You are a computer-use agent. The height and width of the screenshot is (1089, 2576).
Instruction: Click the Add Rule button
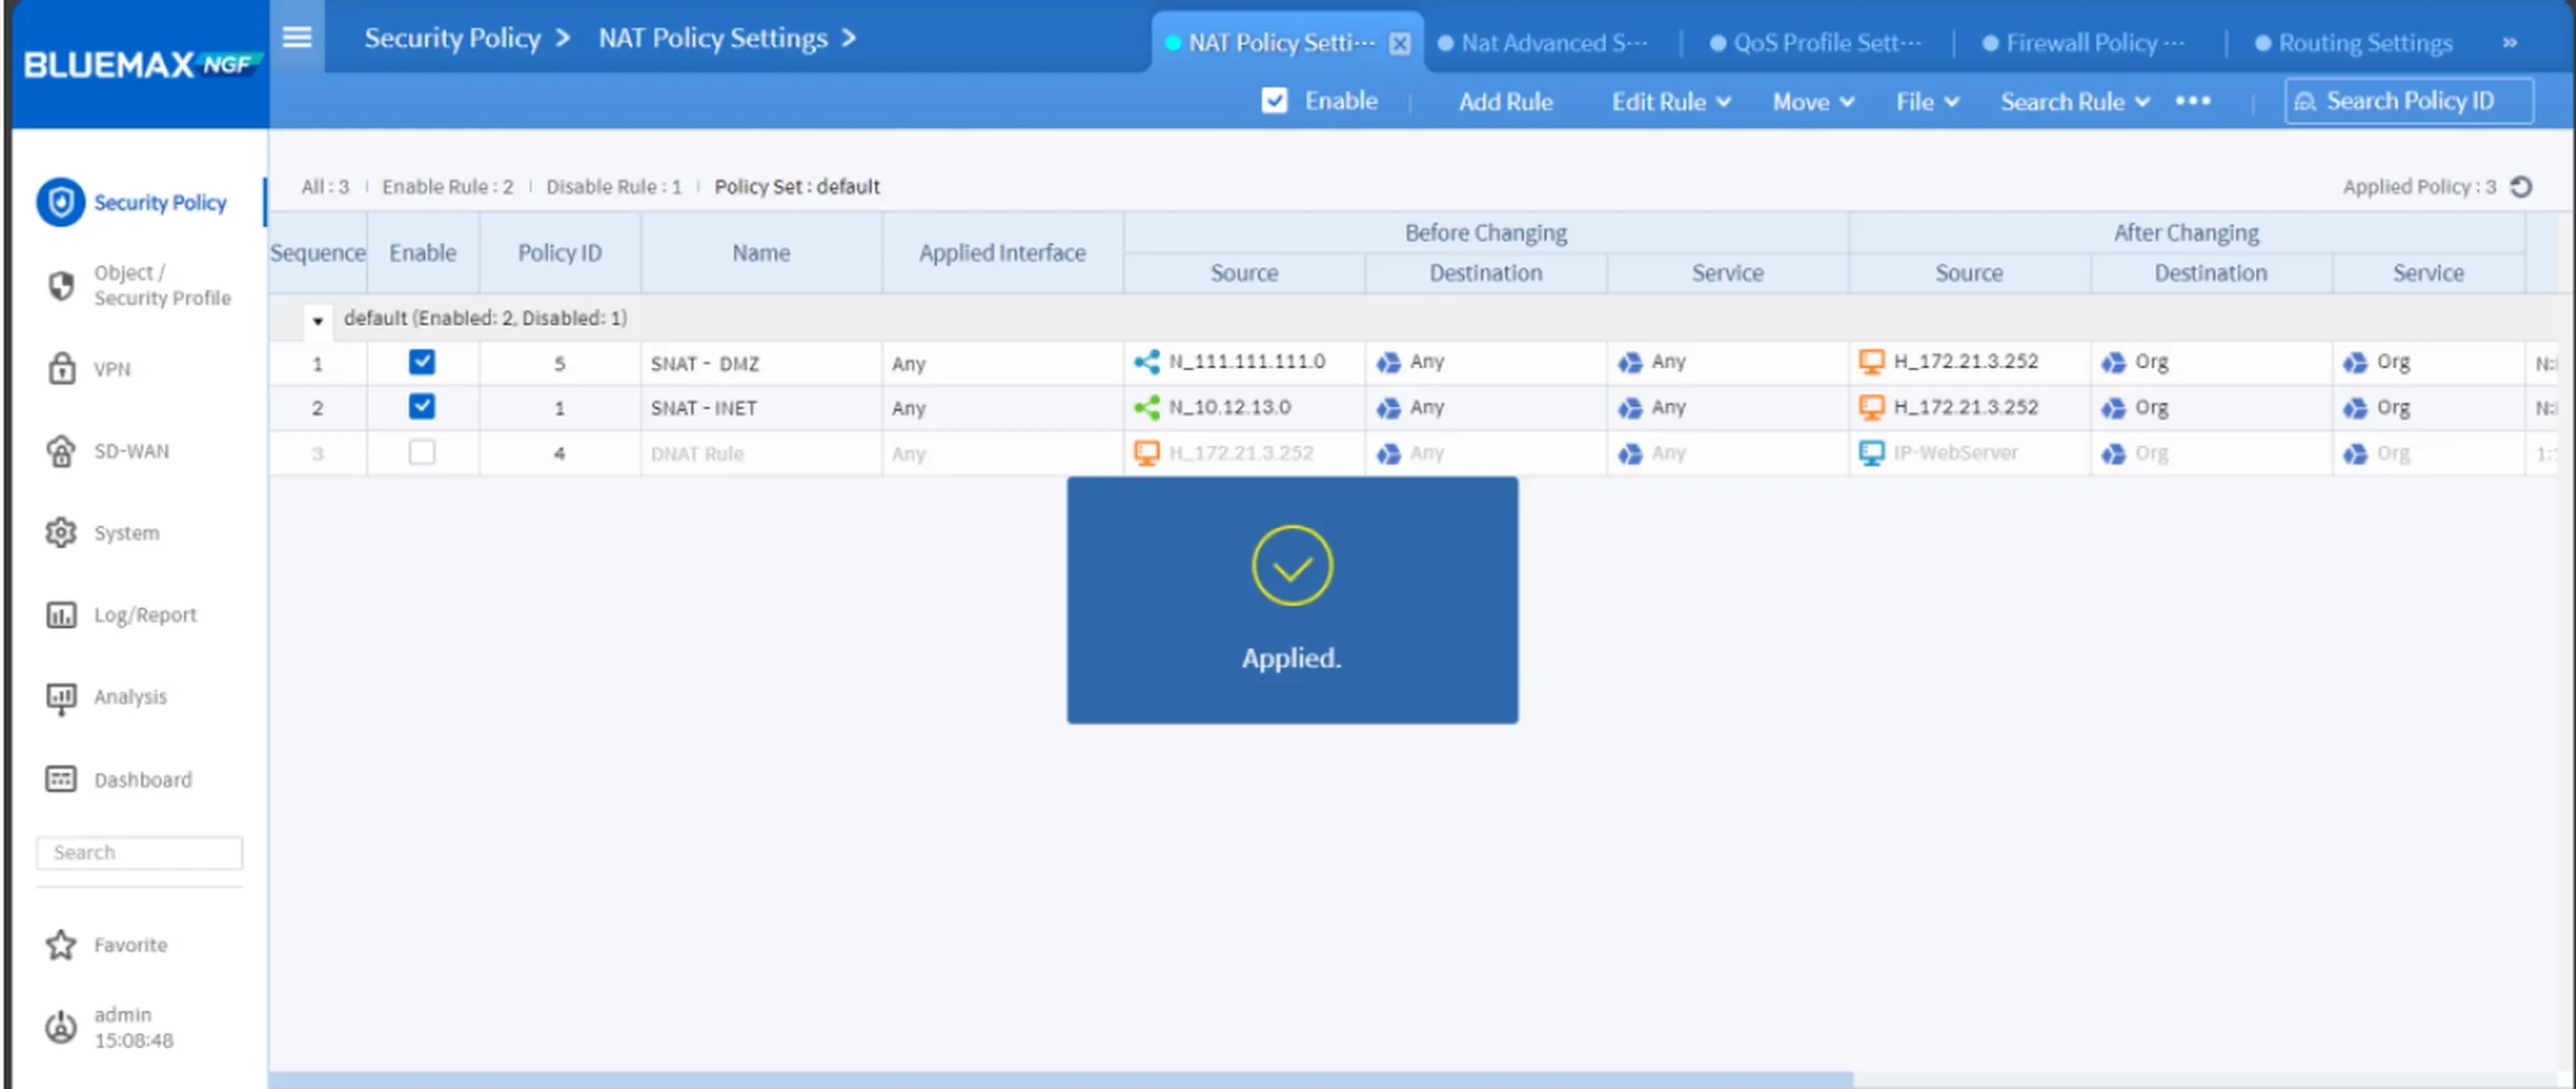[x=1506, y=101]
